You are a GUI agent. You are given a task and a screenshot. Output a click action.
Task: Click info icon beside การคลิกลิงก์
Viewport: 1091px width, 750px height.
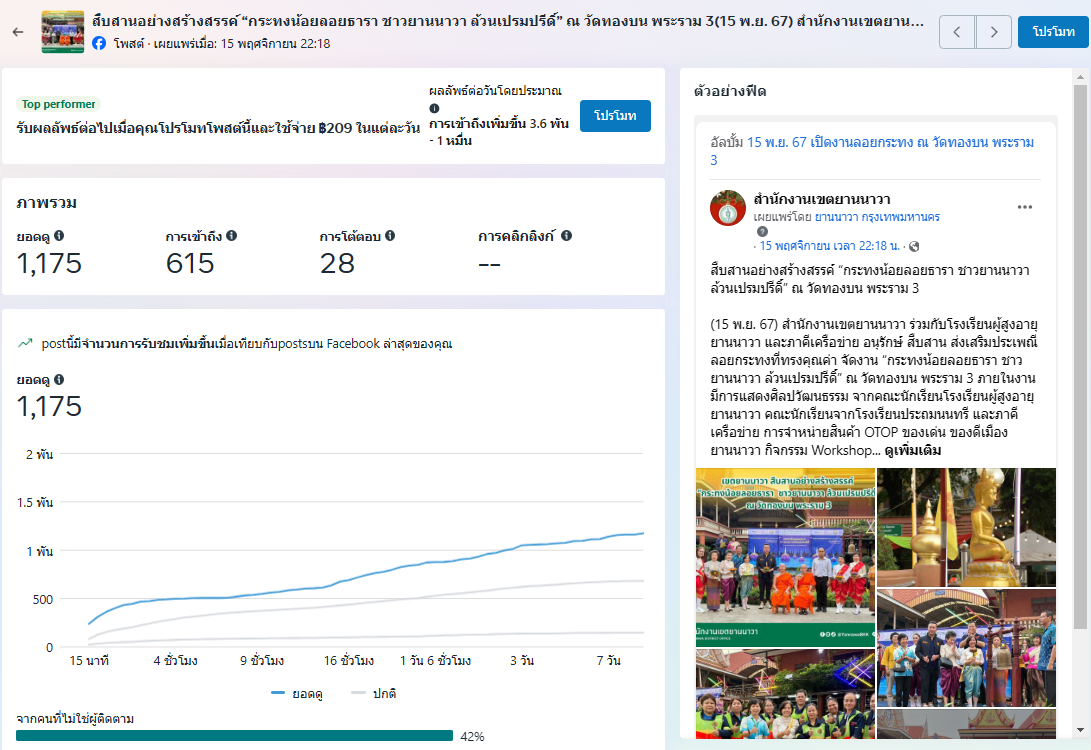[566, 236]
